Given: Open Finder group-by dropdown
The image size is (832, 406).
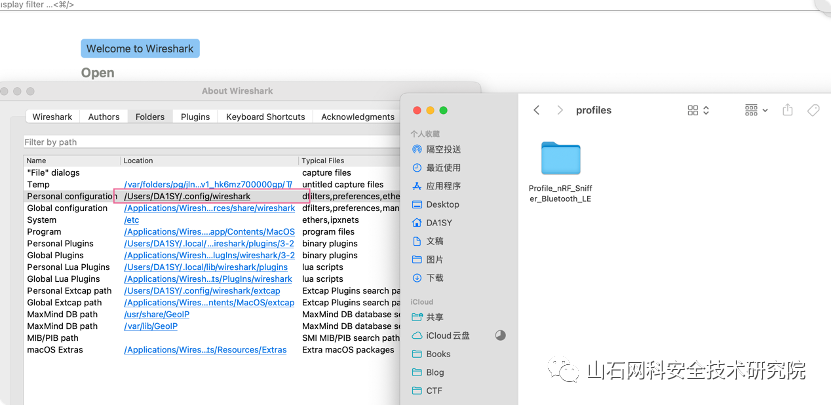Looking at the screenshot, I should pos(756,110).
